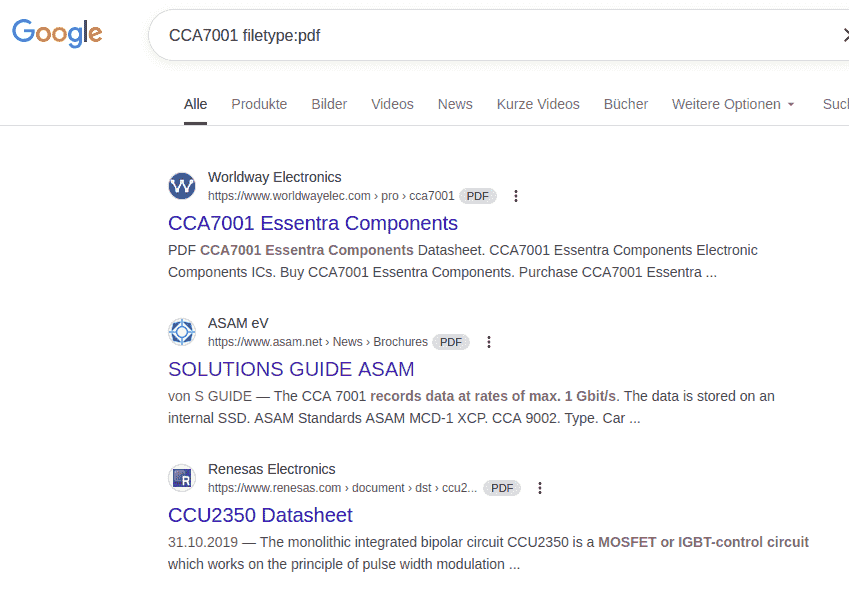Image resolution: width=849 pixels, height=606 pixels.
Task: Select the Bücher tab
Action: pyautogui.click(x=626, y=104)
